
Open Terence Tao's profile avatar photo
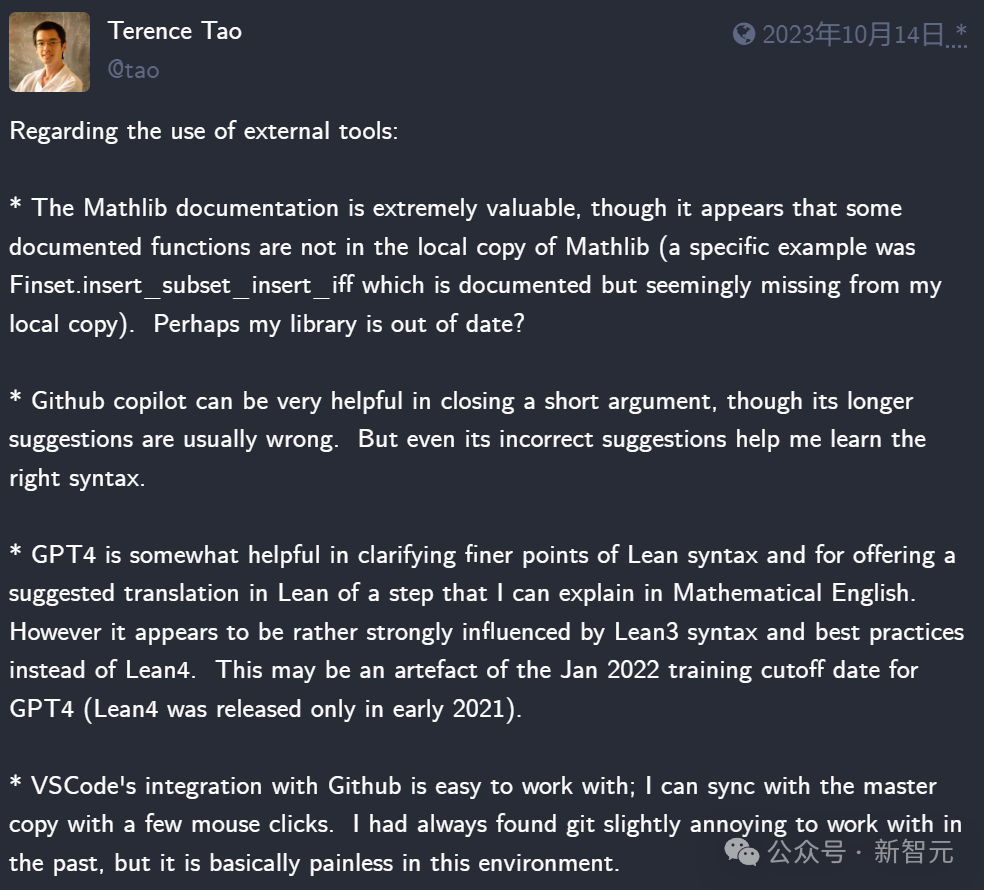tap(50, 52)
